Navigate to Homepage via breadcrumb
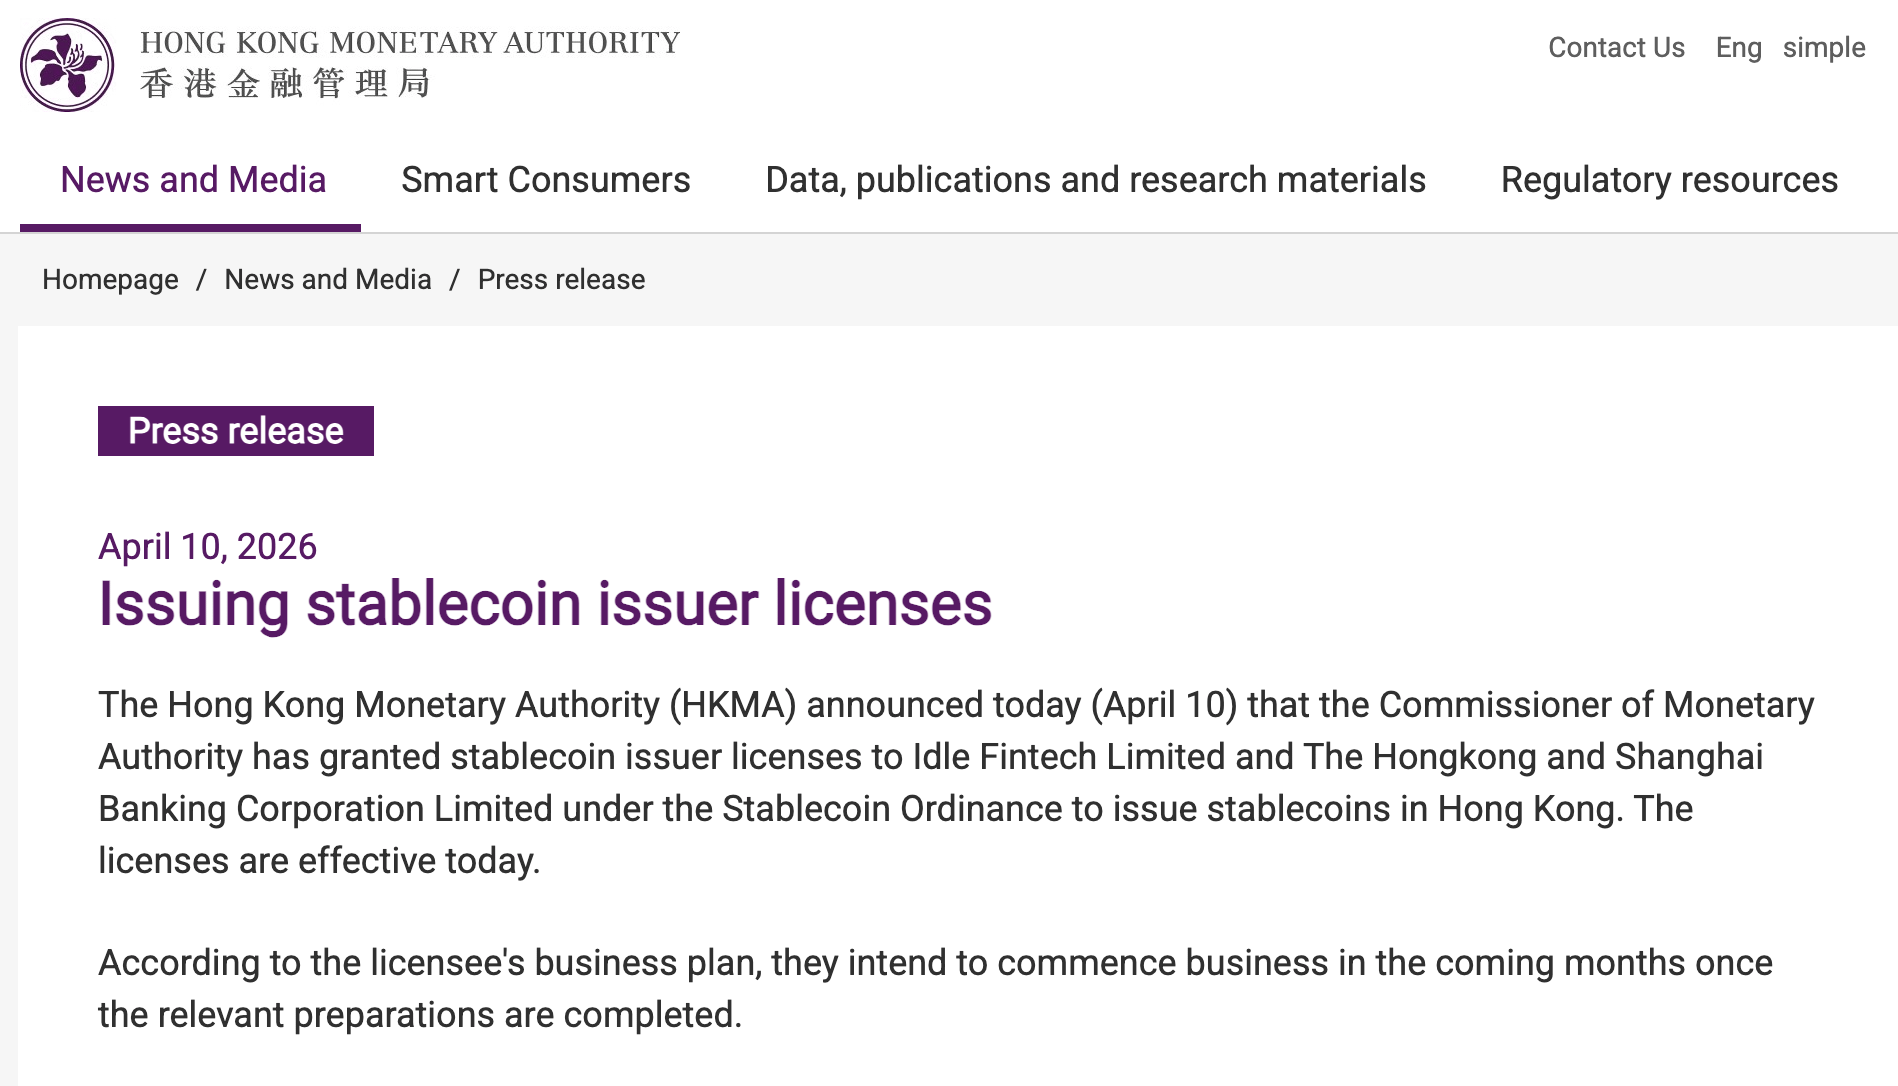The width and height of the screenshot is (1898, 1086). click(110, 280)
